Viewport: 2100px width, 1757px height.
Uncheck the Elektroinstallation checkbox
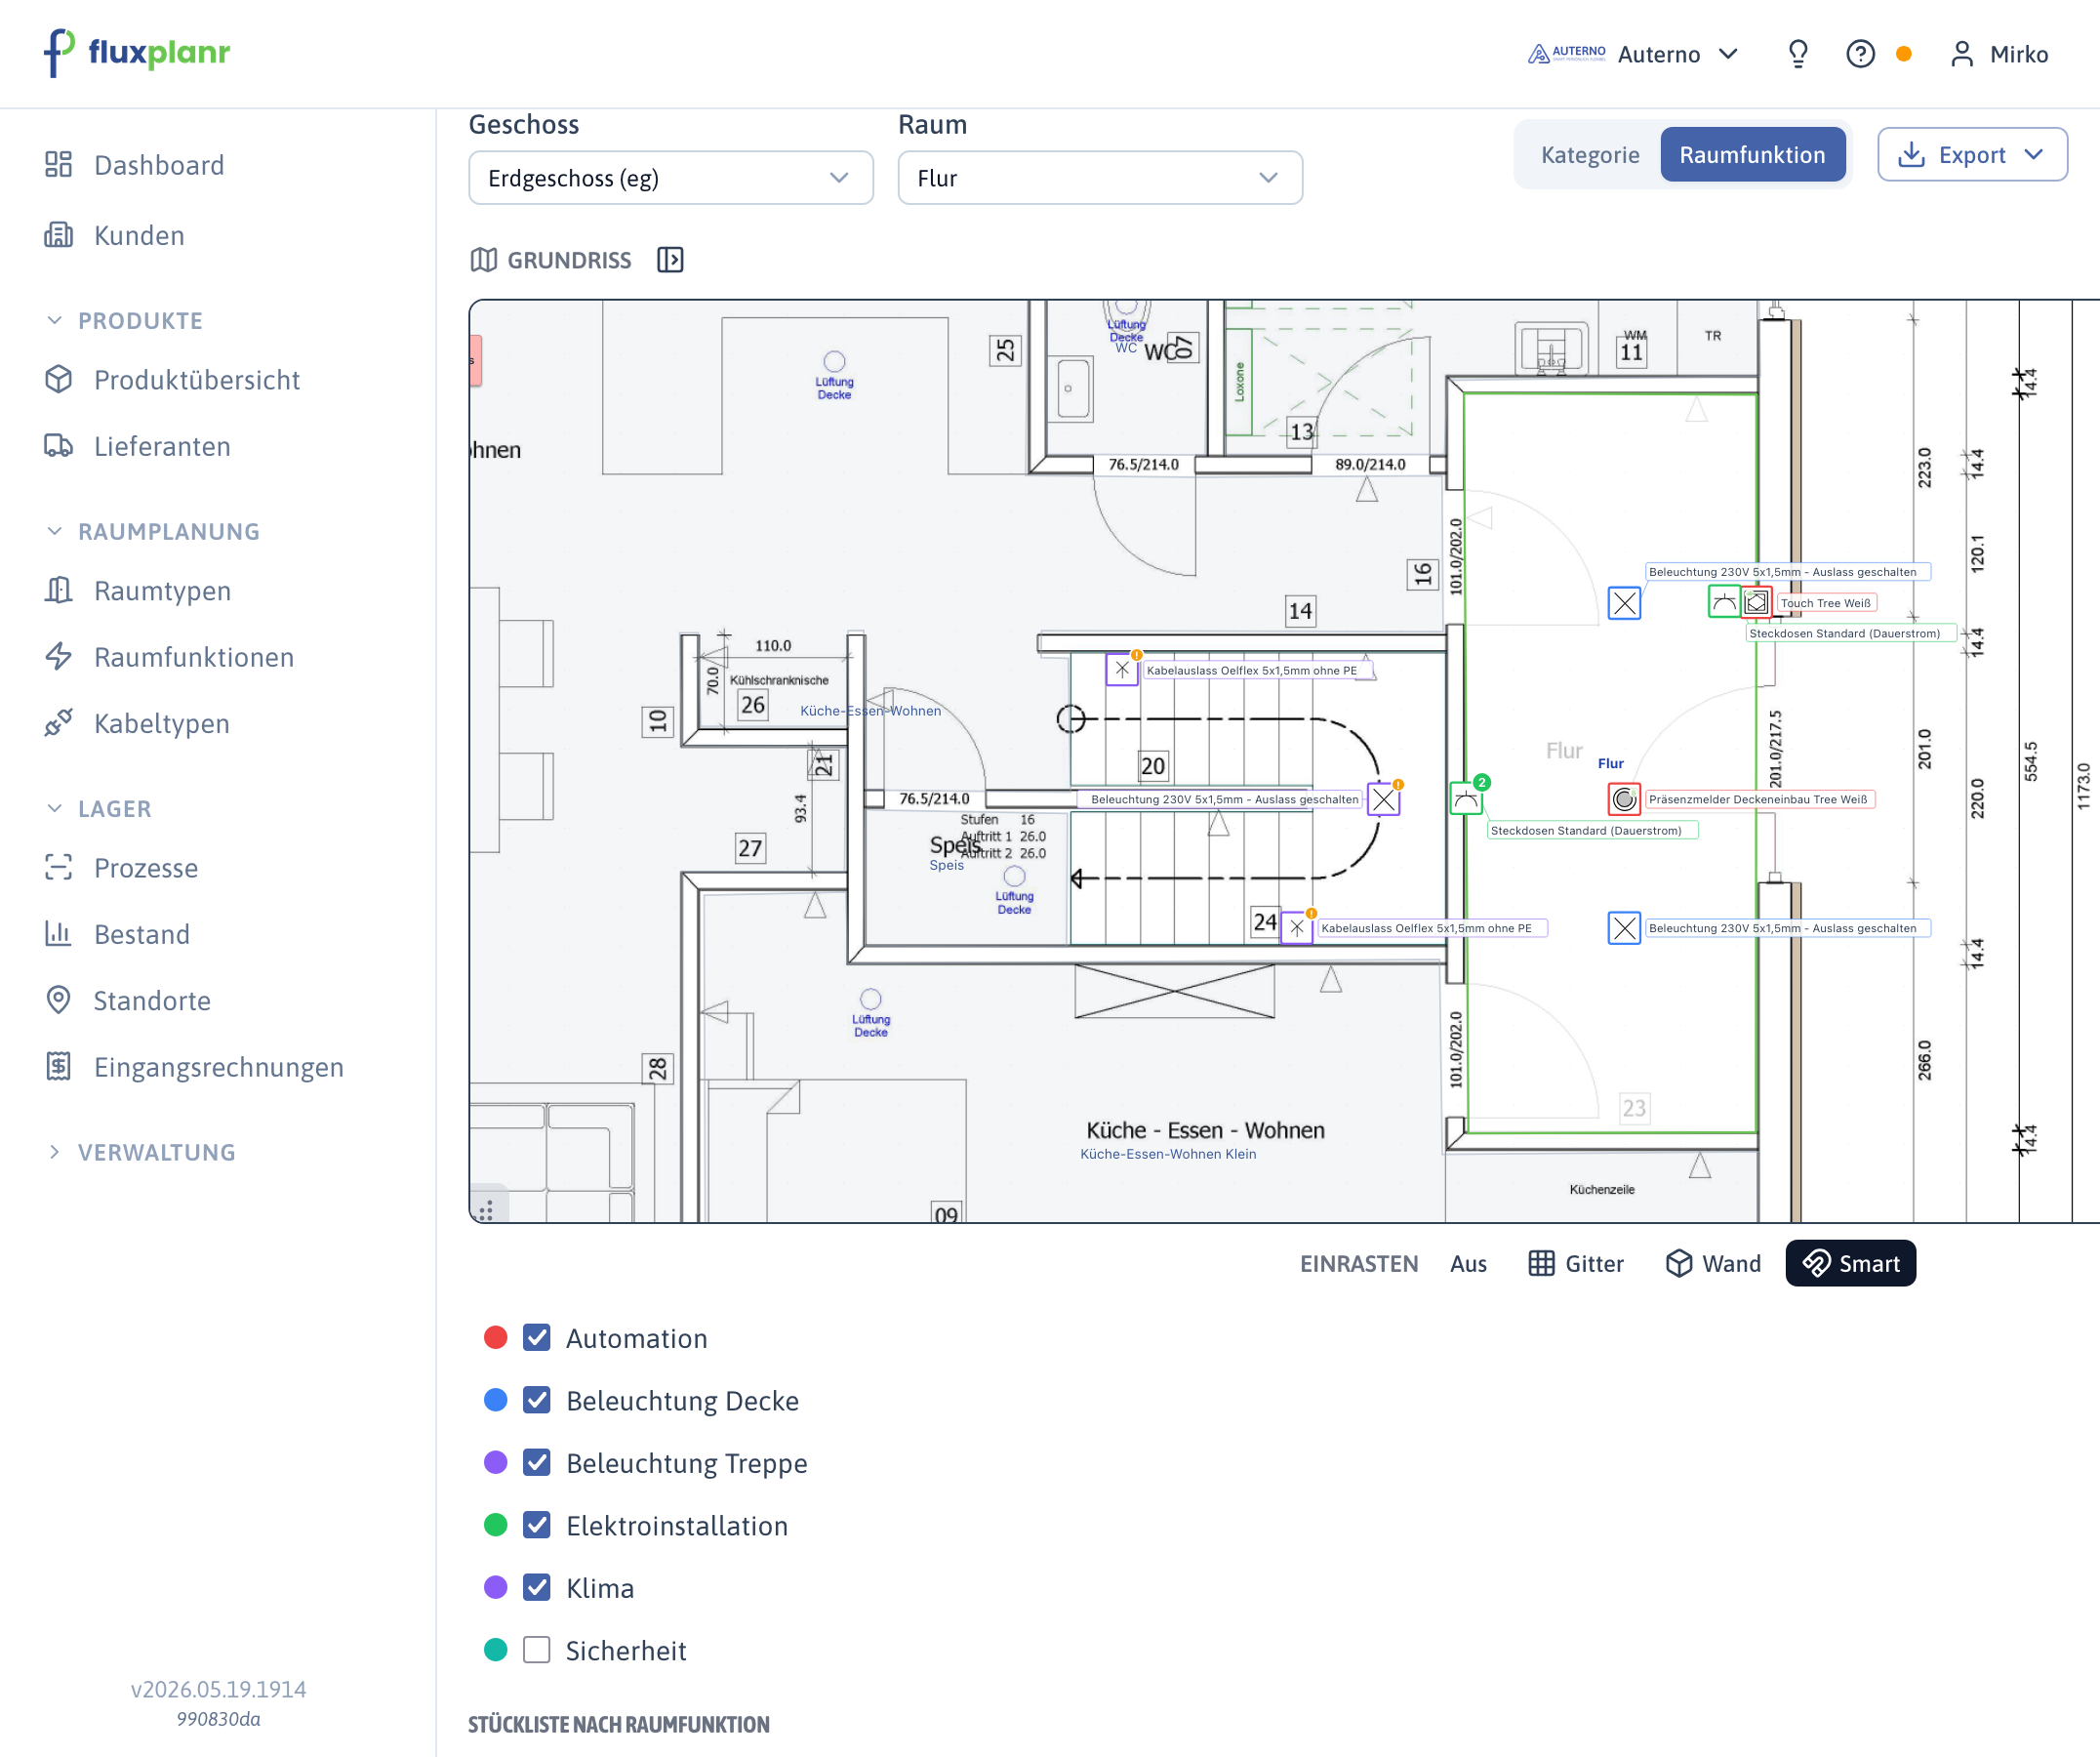(537, 1525)
